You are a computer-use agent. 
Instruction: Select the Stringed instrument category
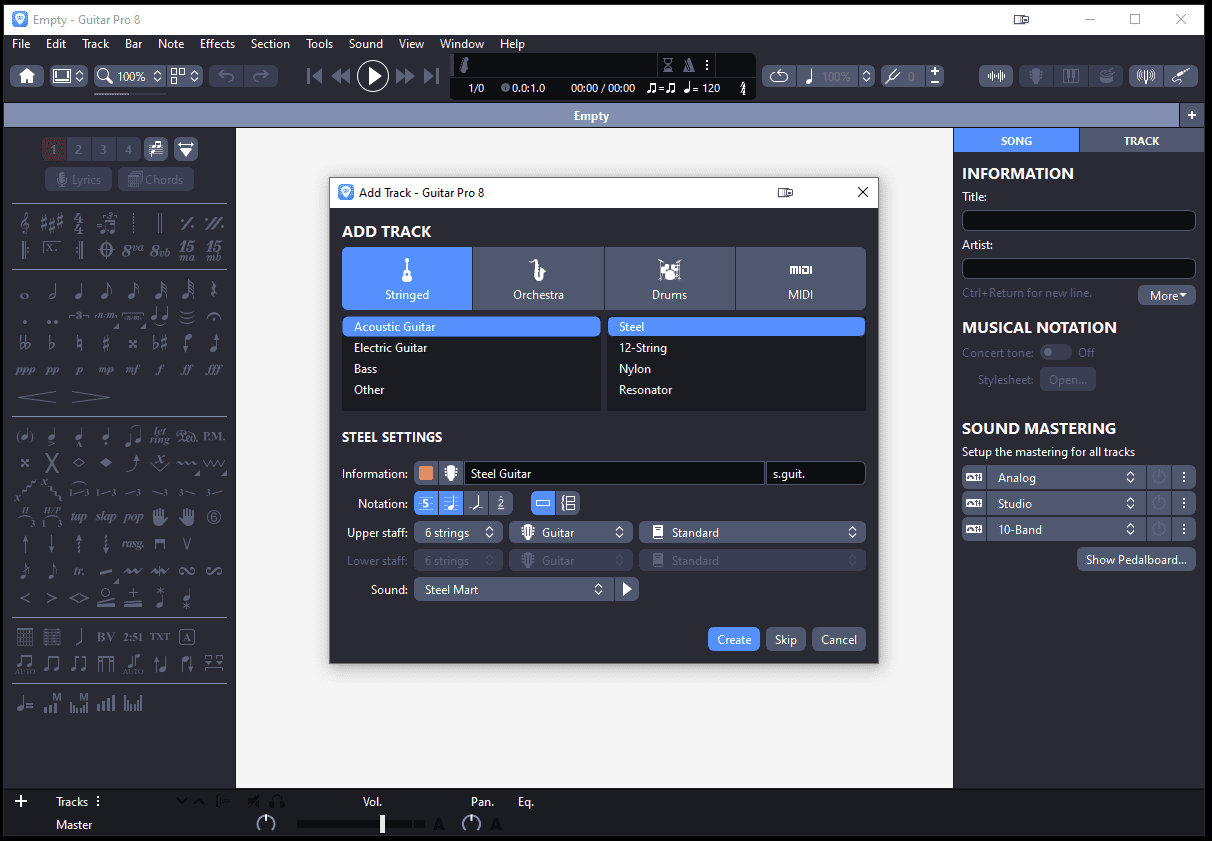tap(407, 278)
